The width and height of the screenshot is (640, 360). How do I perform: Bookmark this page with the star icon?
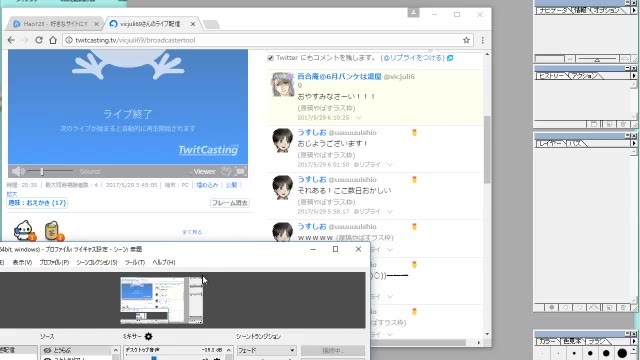(x=467, y=40)
